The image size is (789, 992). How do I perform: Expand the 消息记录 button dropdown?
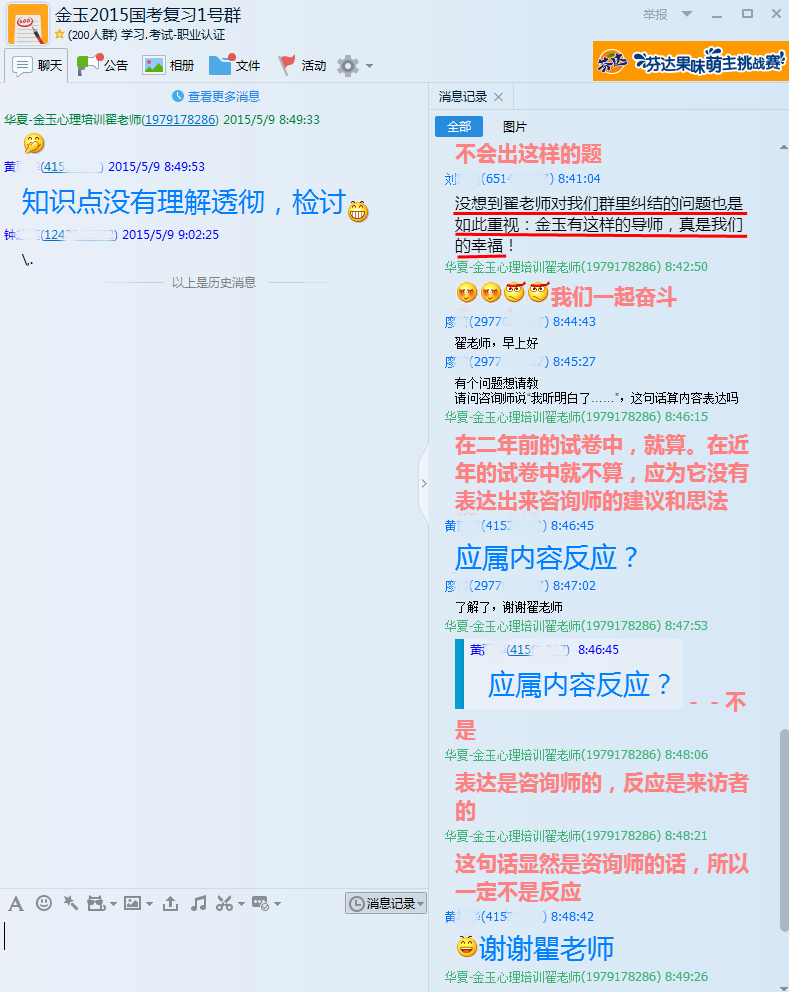[x=423, y=903]
